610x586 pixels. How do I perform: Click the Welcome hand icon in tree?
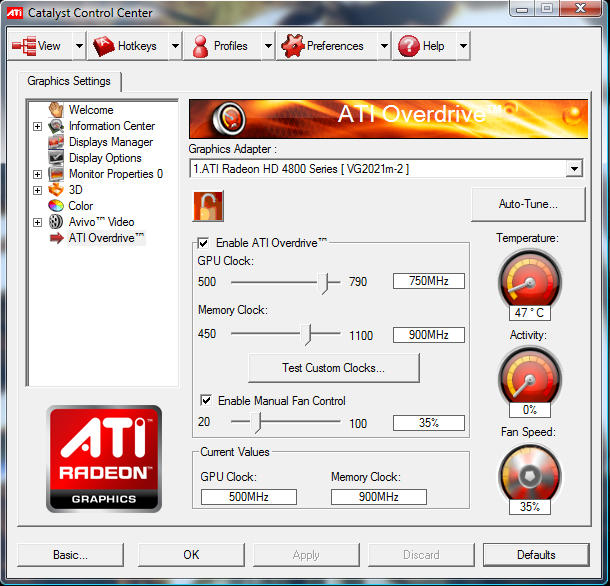coord(57,110)
